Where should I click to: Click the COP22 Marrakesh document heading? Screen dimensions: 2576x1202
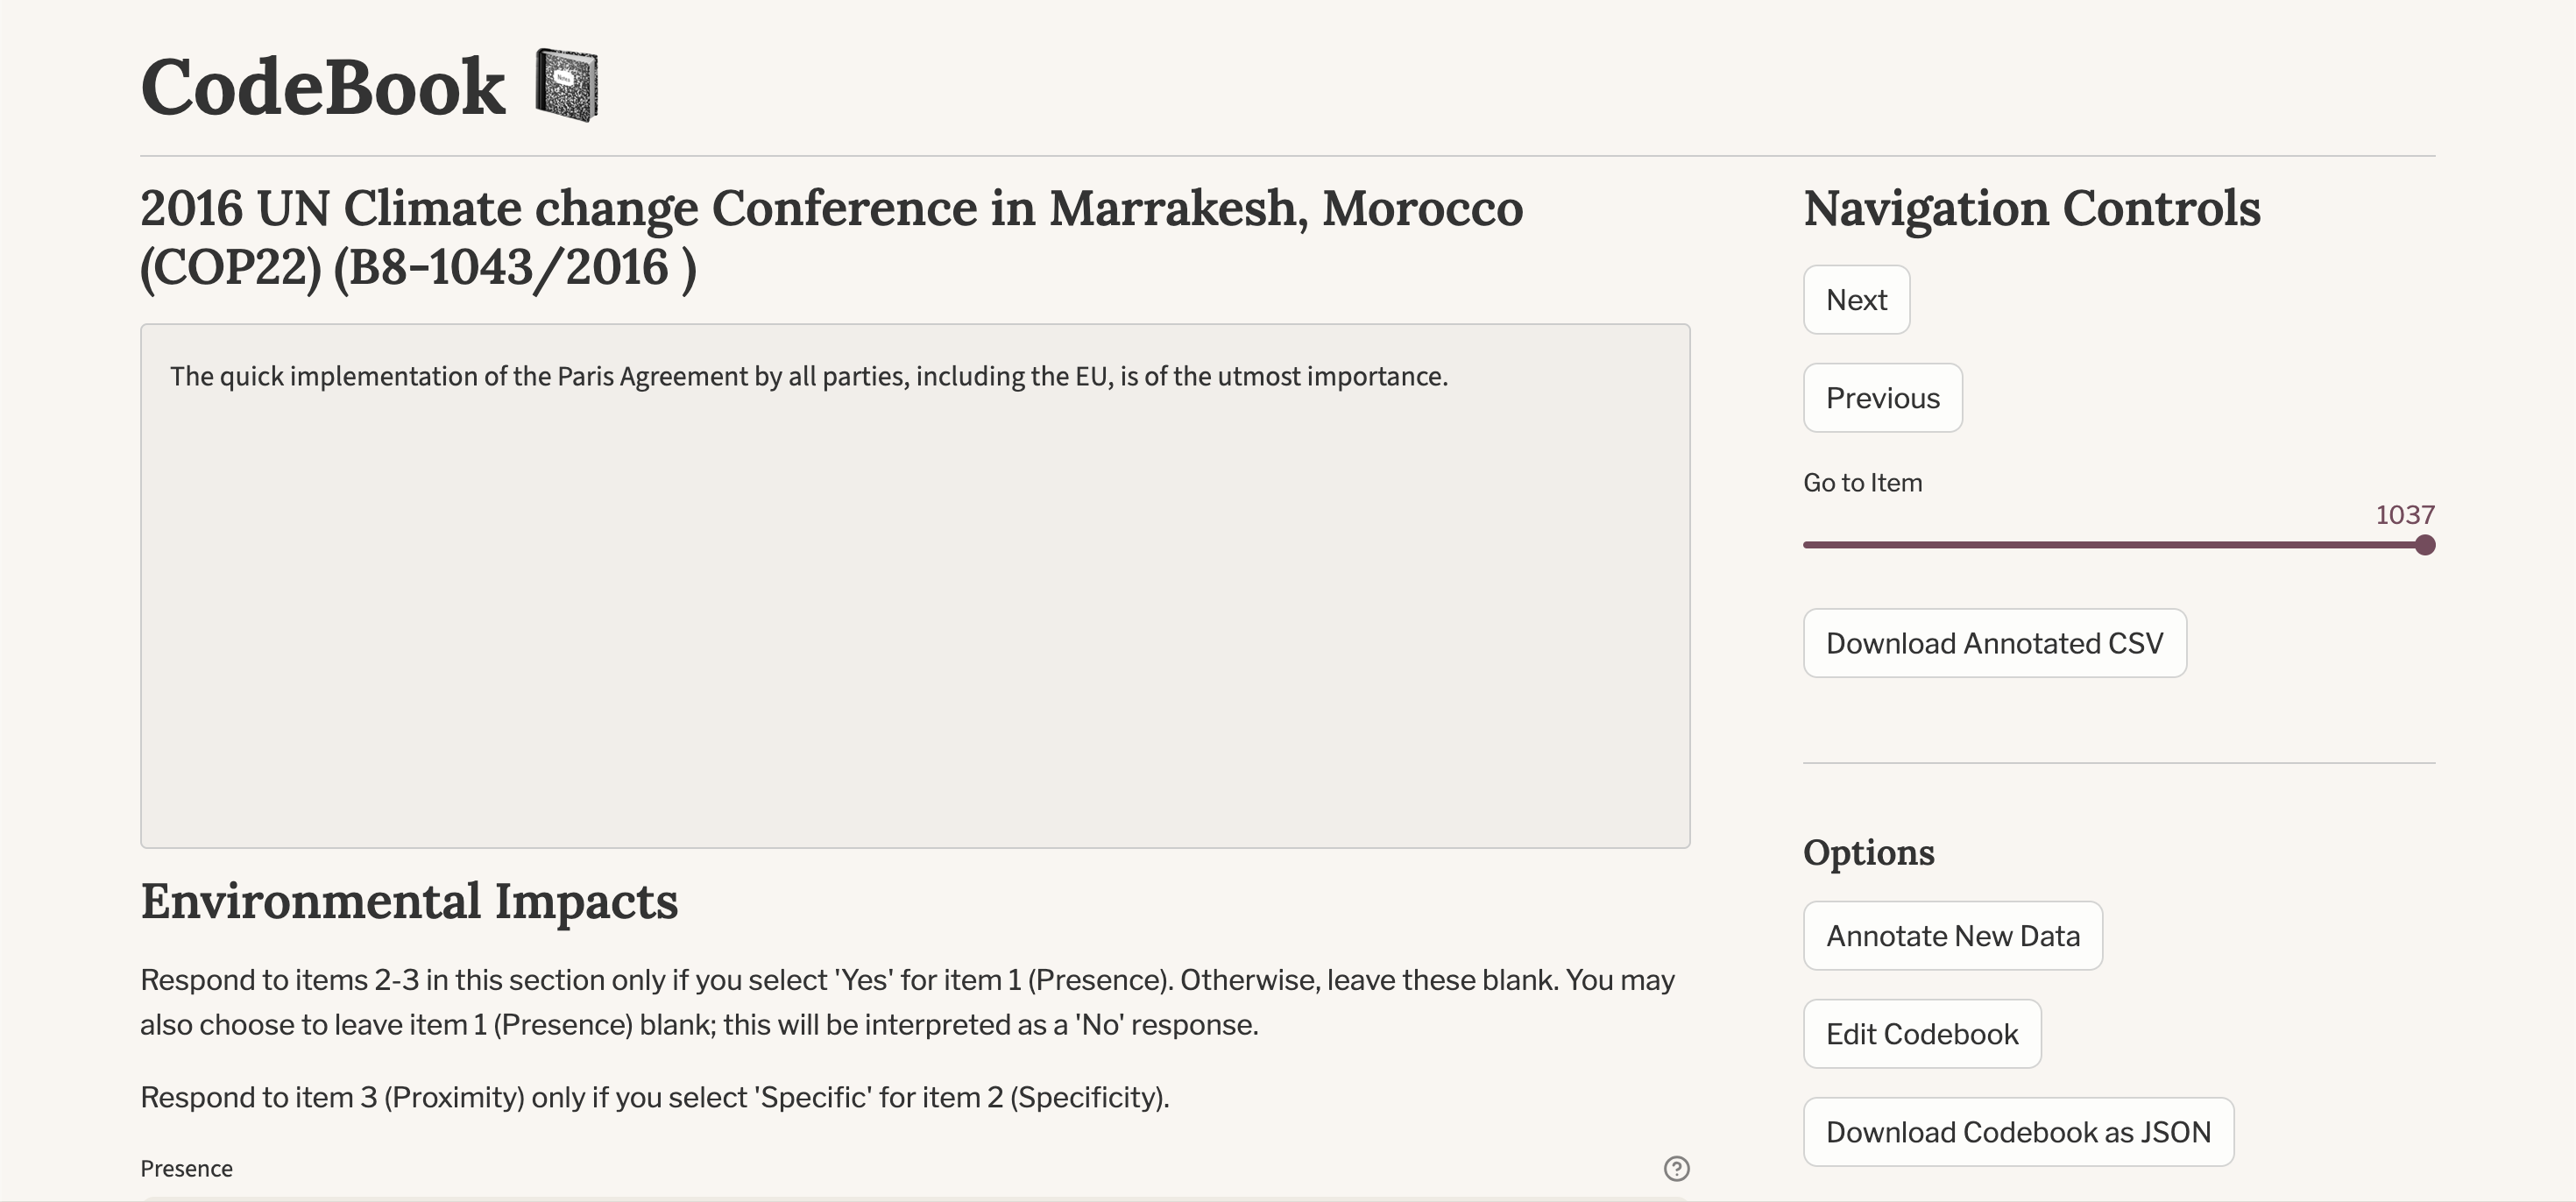click(830, 238)
